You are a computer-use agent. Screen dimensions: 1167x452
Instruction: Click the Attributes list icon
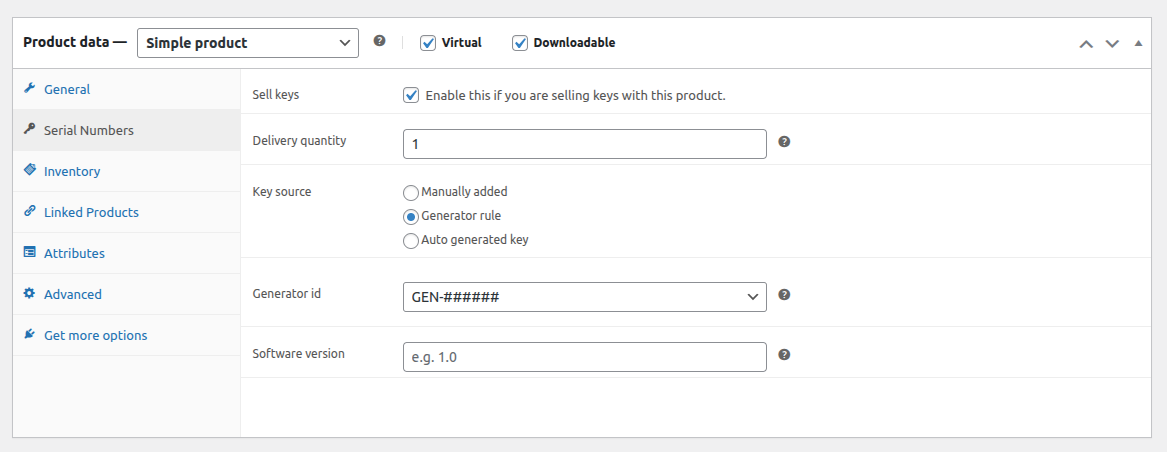tap(30, 252)
